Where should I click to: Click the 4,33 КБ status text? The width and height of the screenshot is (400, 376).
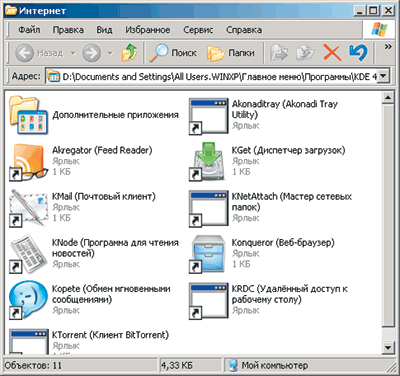tap(177, 366)
